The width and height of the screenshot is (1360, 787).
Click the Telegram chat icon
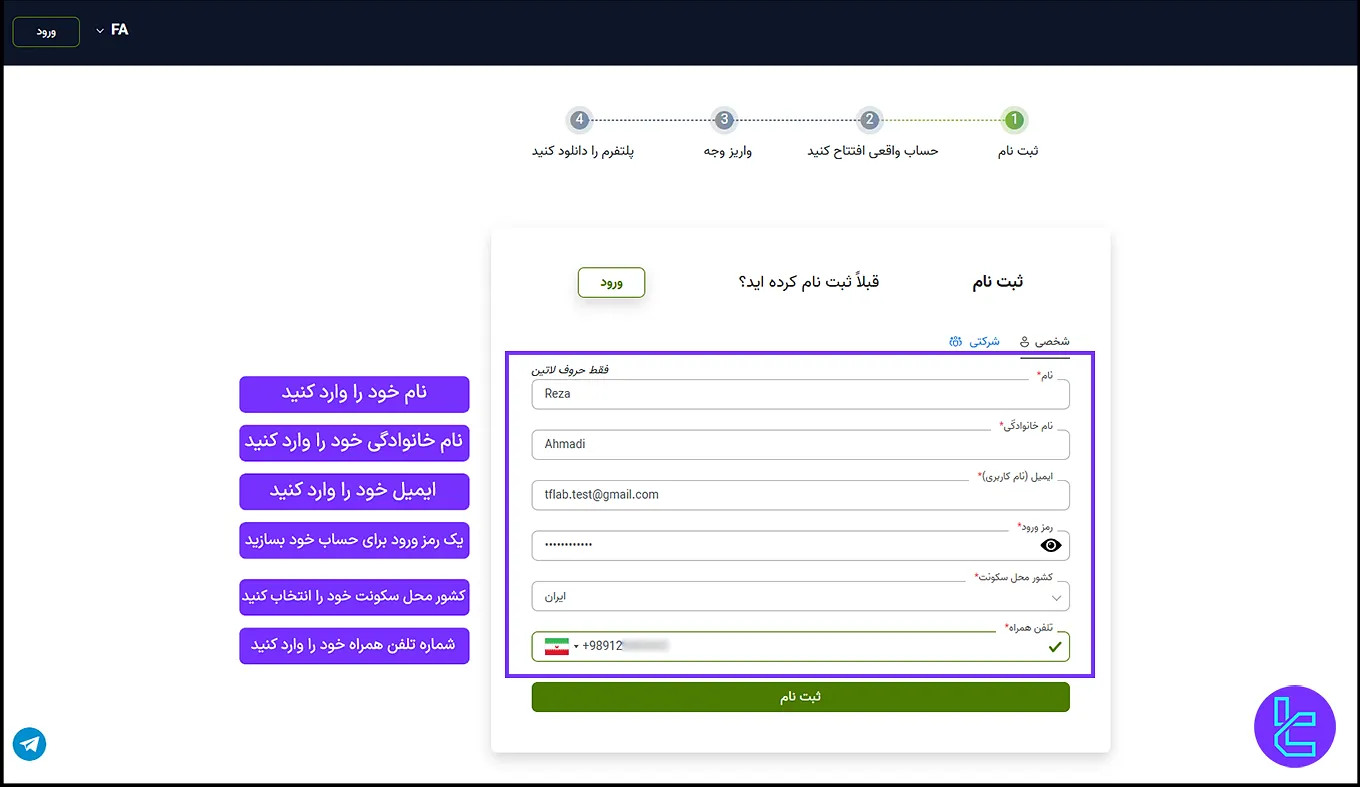(x=30, y=744)
